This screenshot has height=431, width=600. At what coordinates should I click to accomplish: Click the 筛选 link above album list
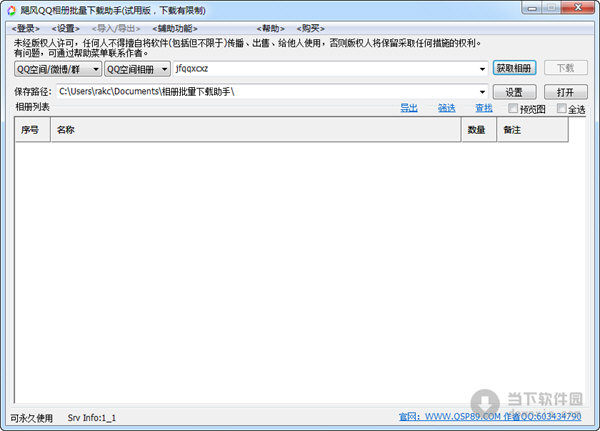point(447,108)
